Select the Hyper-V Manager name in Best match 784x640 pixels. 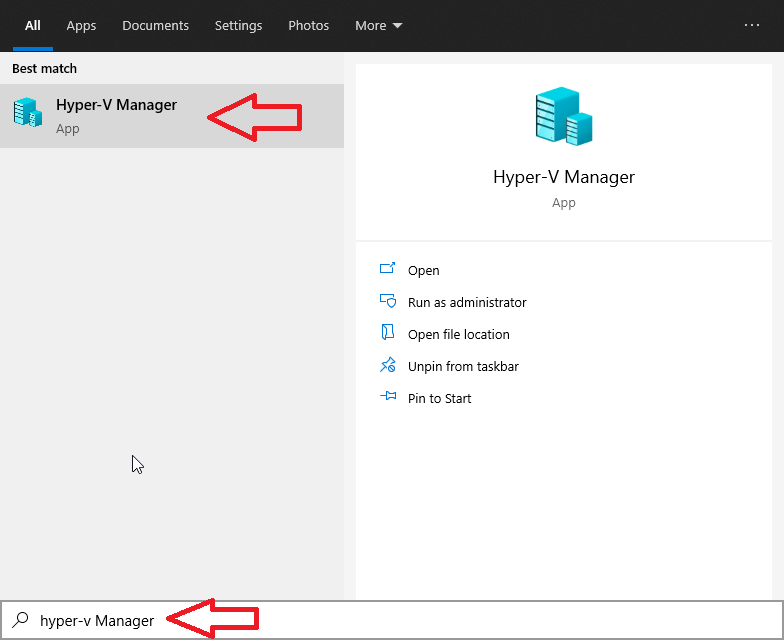pyautogui.click(x=116, y=105)
